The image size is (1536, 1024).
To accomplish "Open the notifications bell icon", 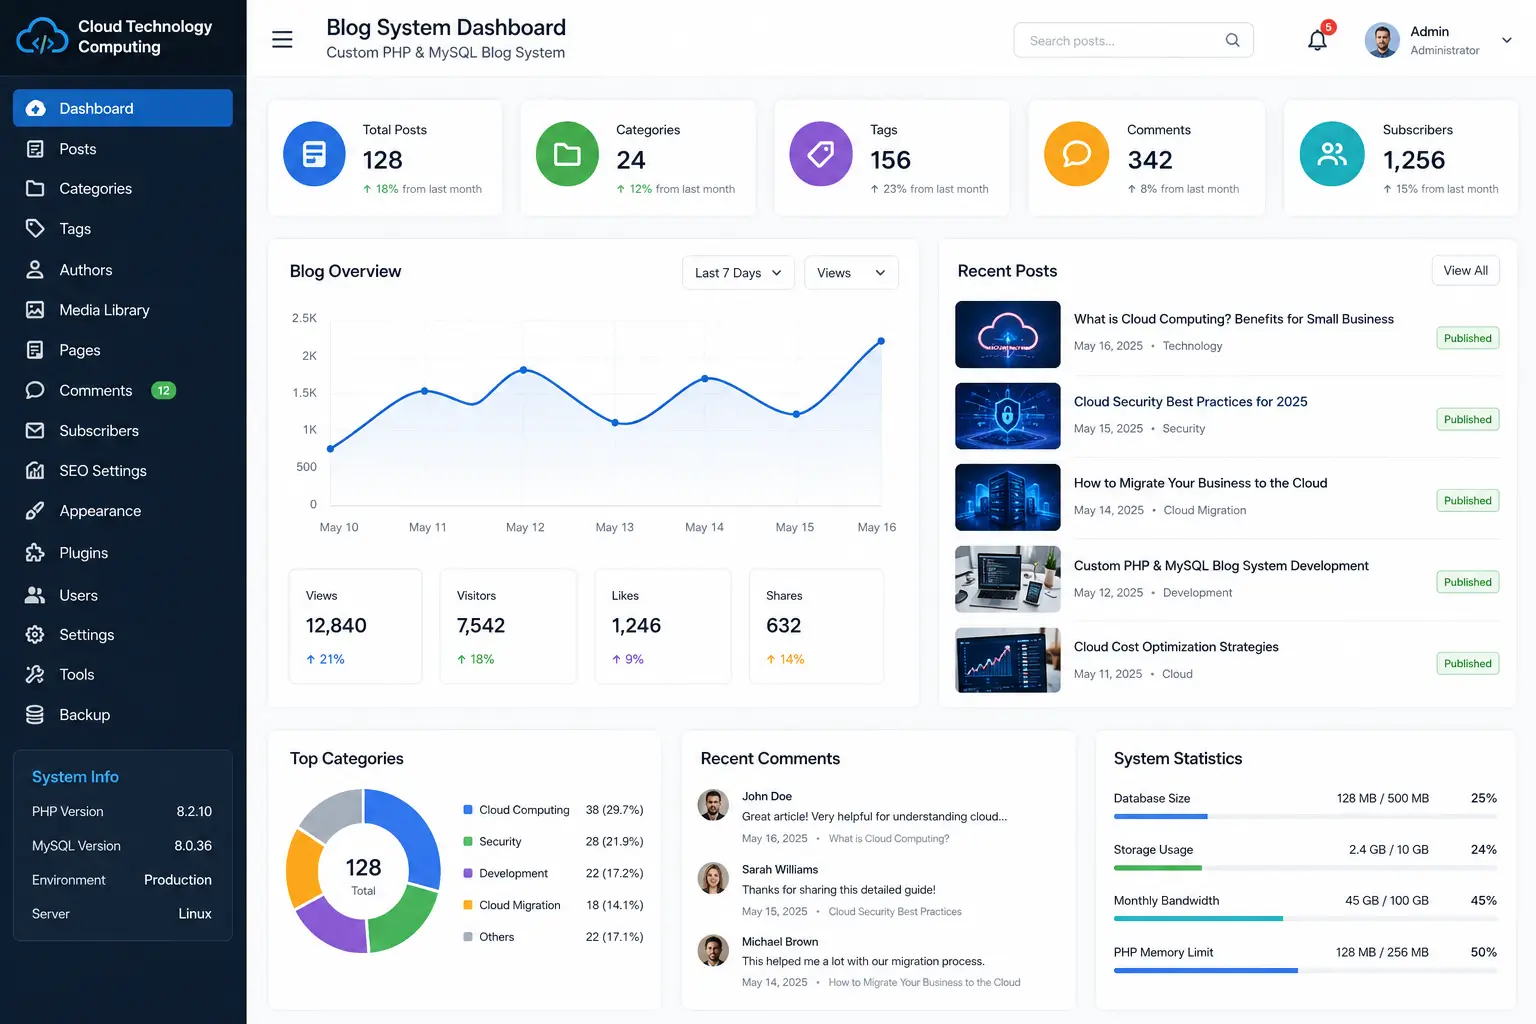I will click(1317, 40).
